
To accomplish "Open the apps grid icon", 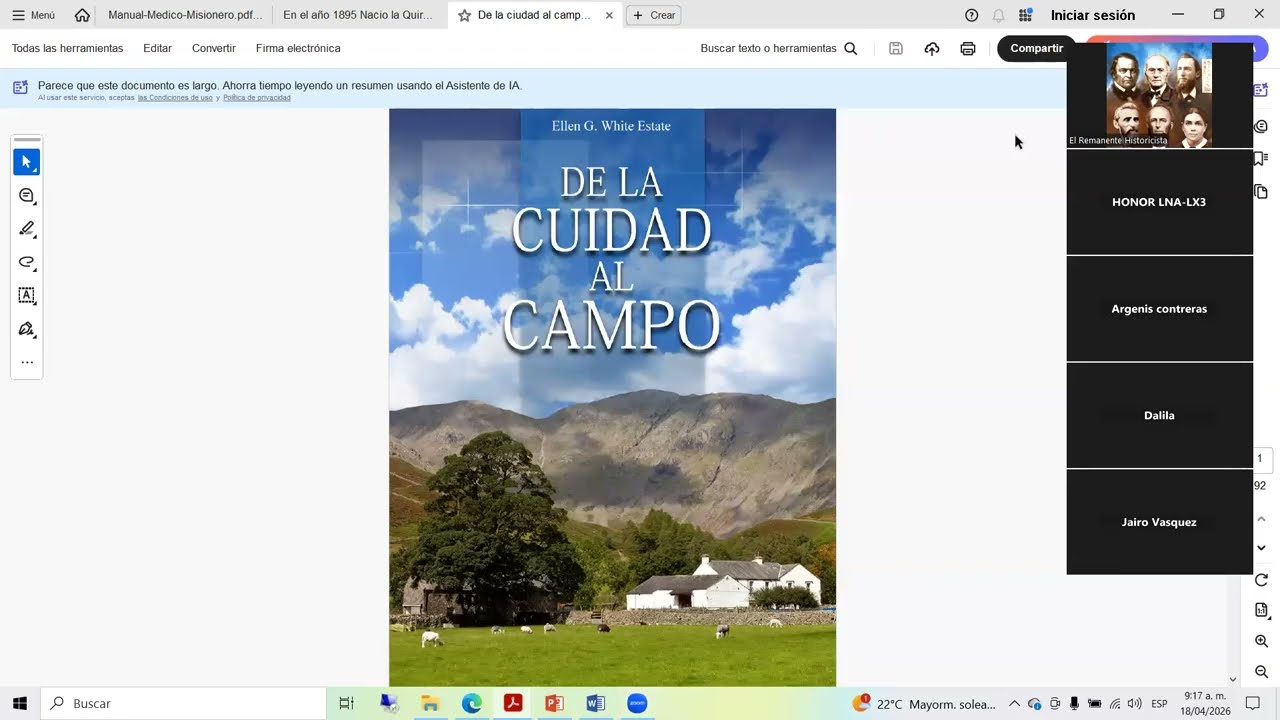I will 1025,15.
